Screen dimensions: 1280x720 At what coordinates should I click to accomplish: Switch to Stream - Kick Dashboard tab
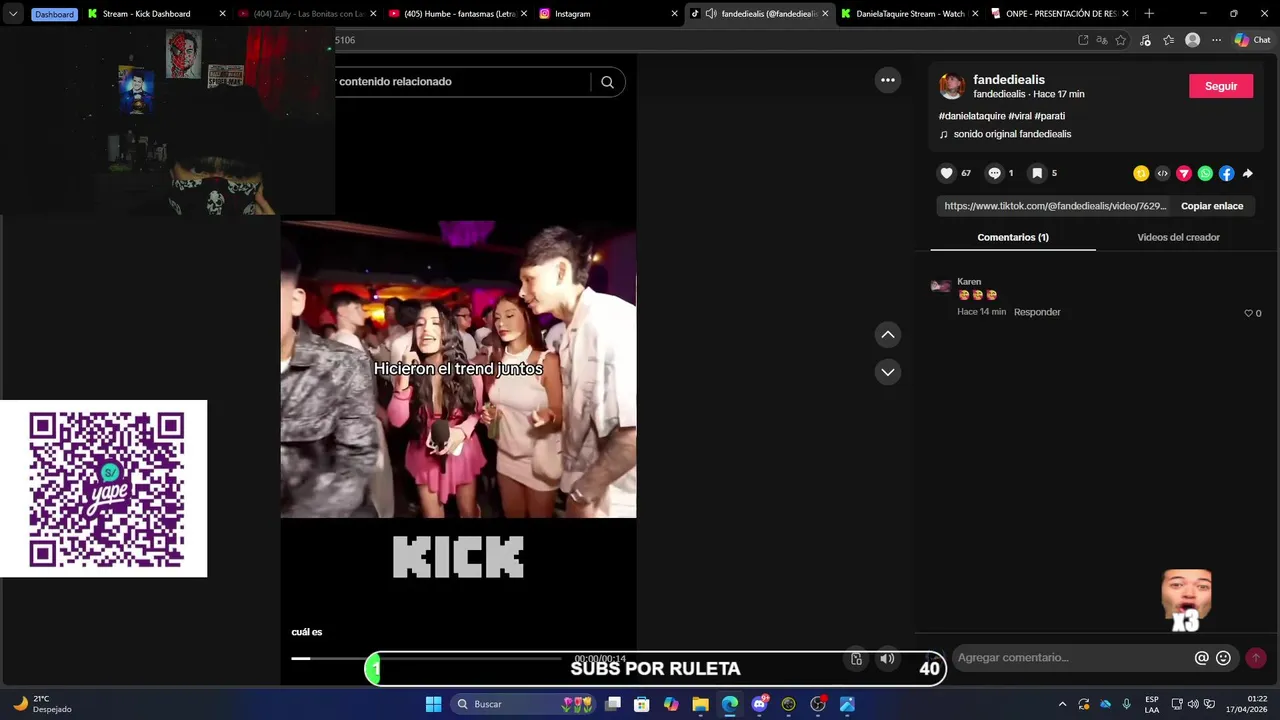(x=155, y=14)
